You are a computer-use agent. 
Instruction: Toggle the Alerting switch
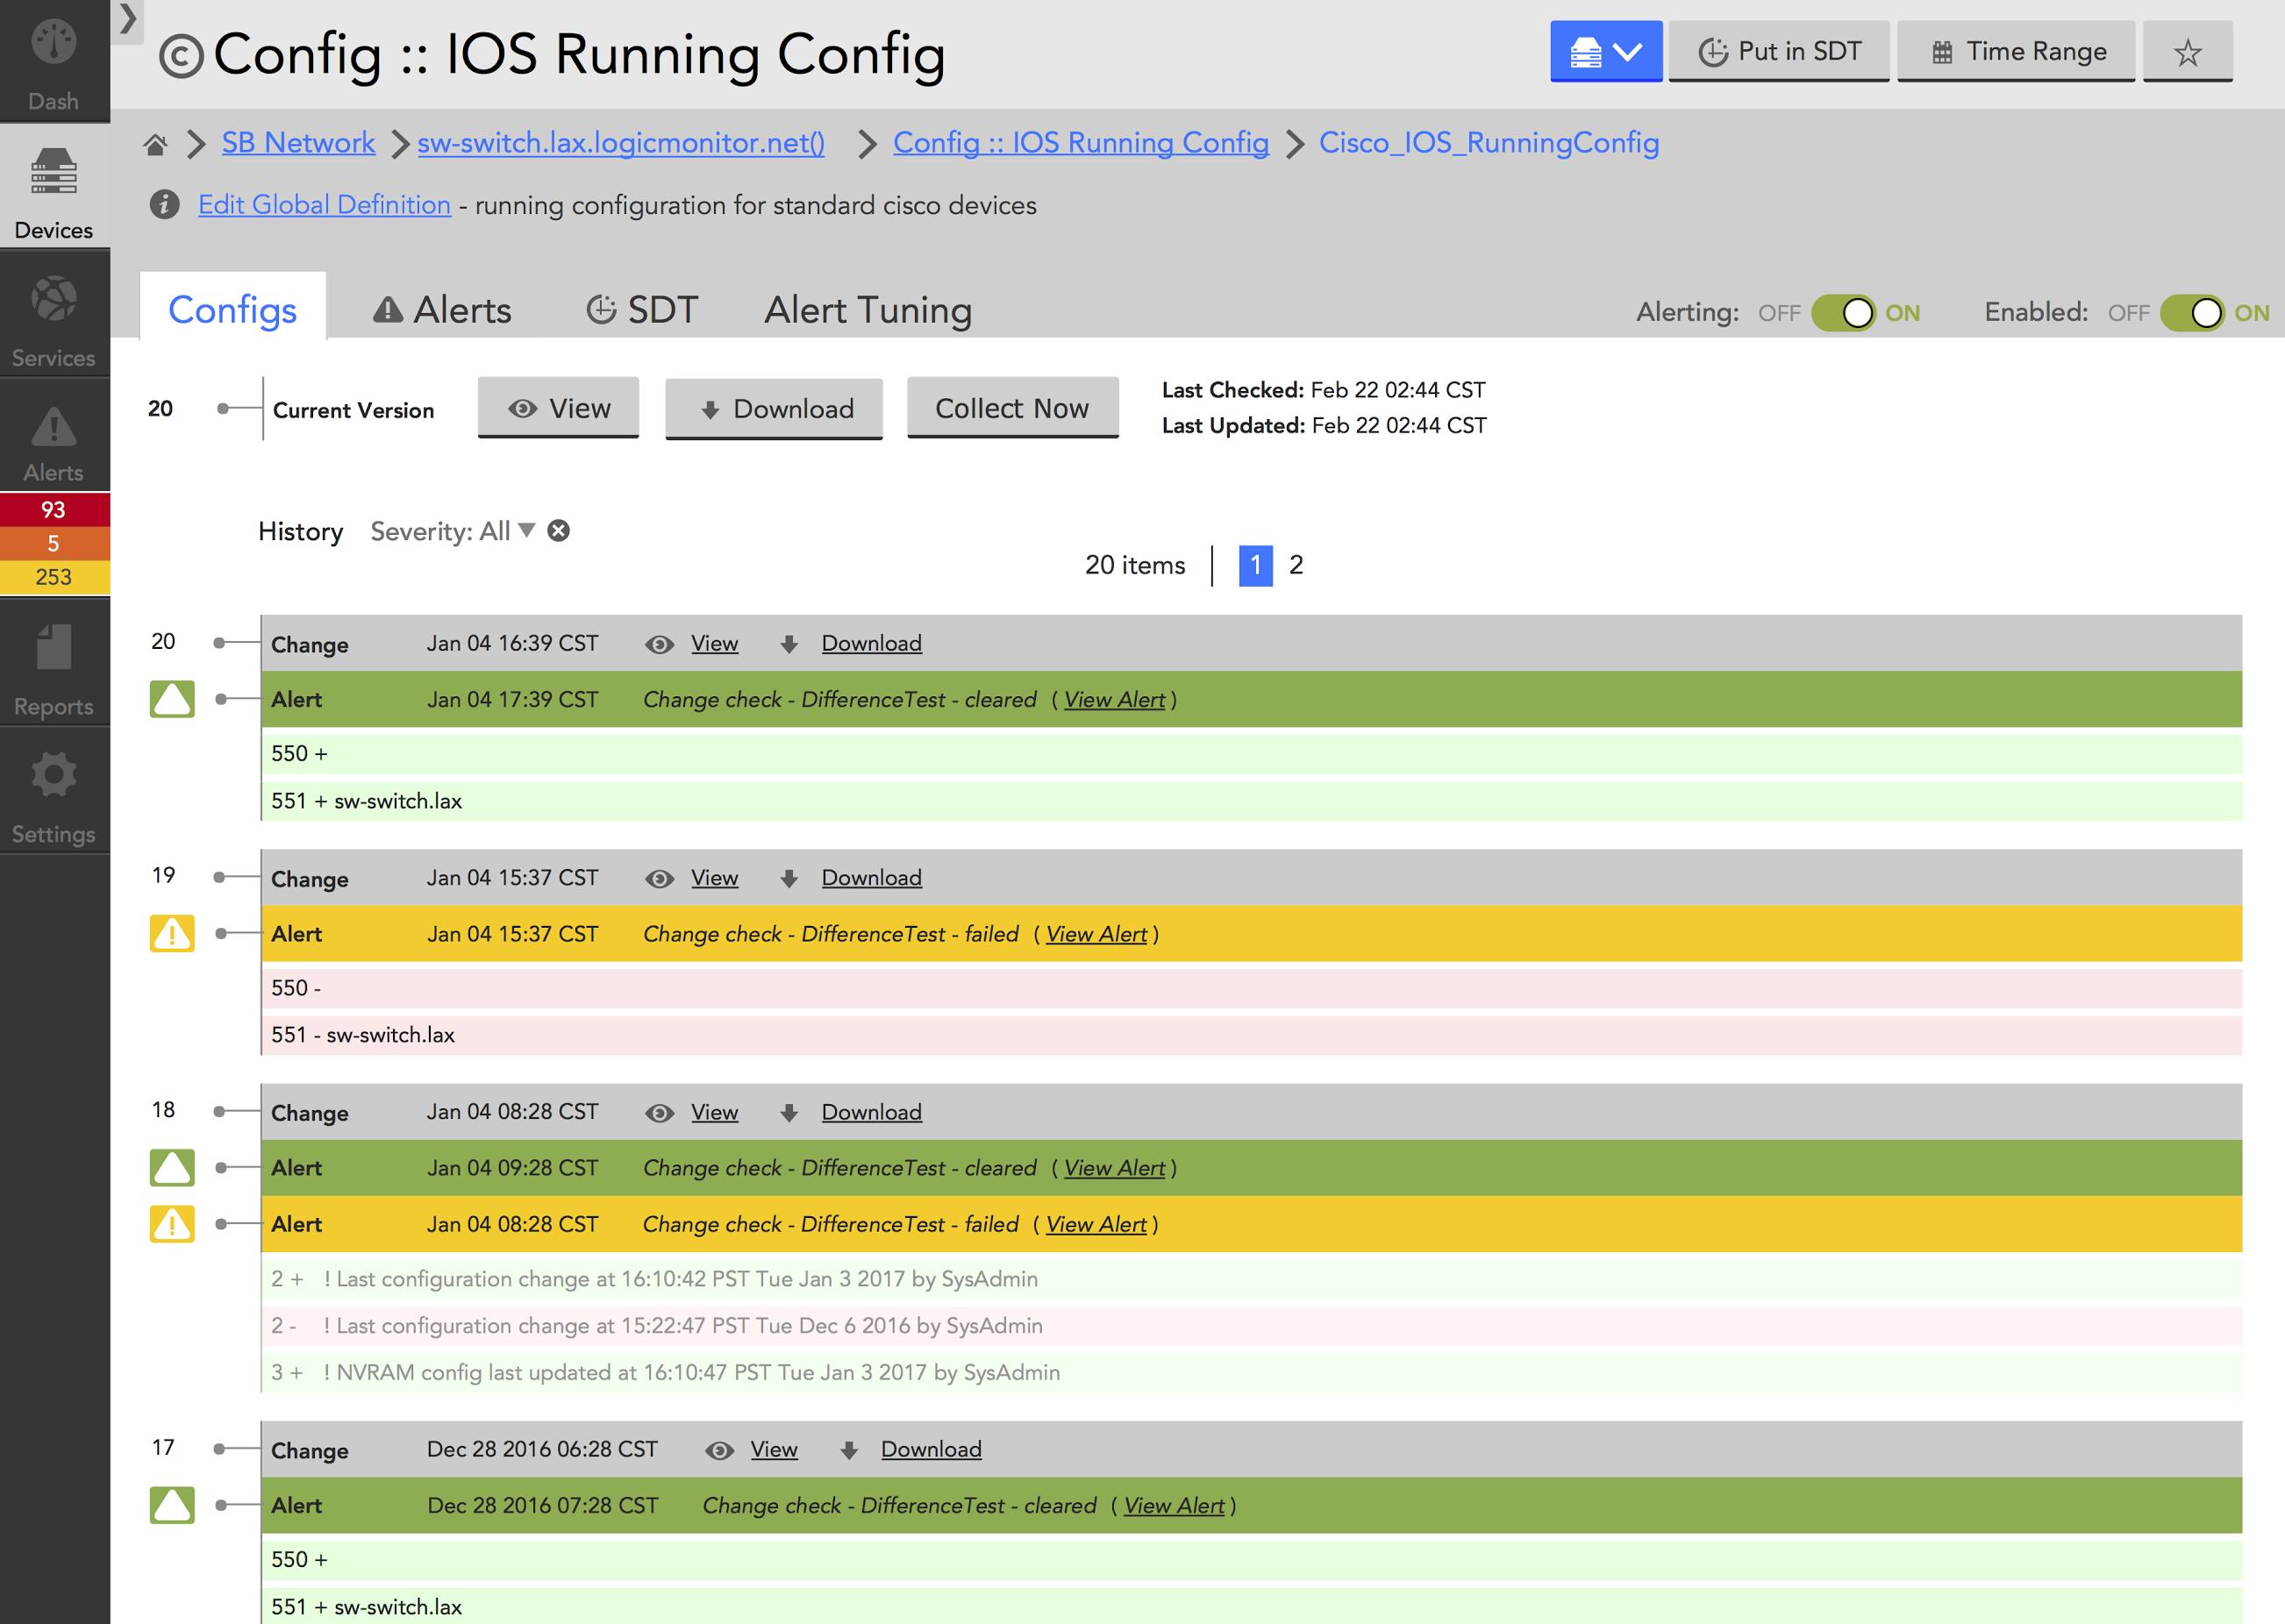click(1843, 313)
